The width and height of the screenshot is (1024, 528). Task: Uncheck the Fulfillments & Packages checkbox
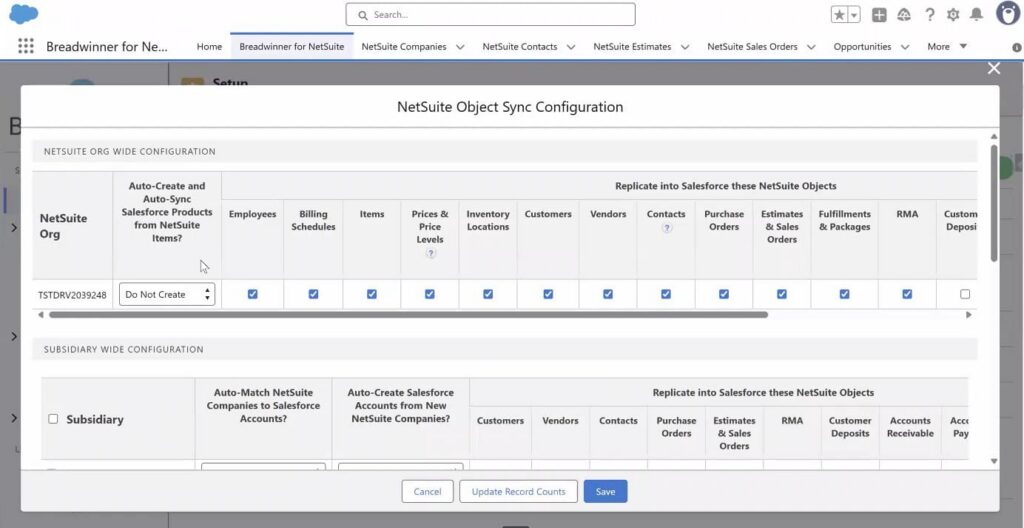(x=844, y=294)
